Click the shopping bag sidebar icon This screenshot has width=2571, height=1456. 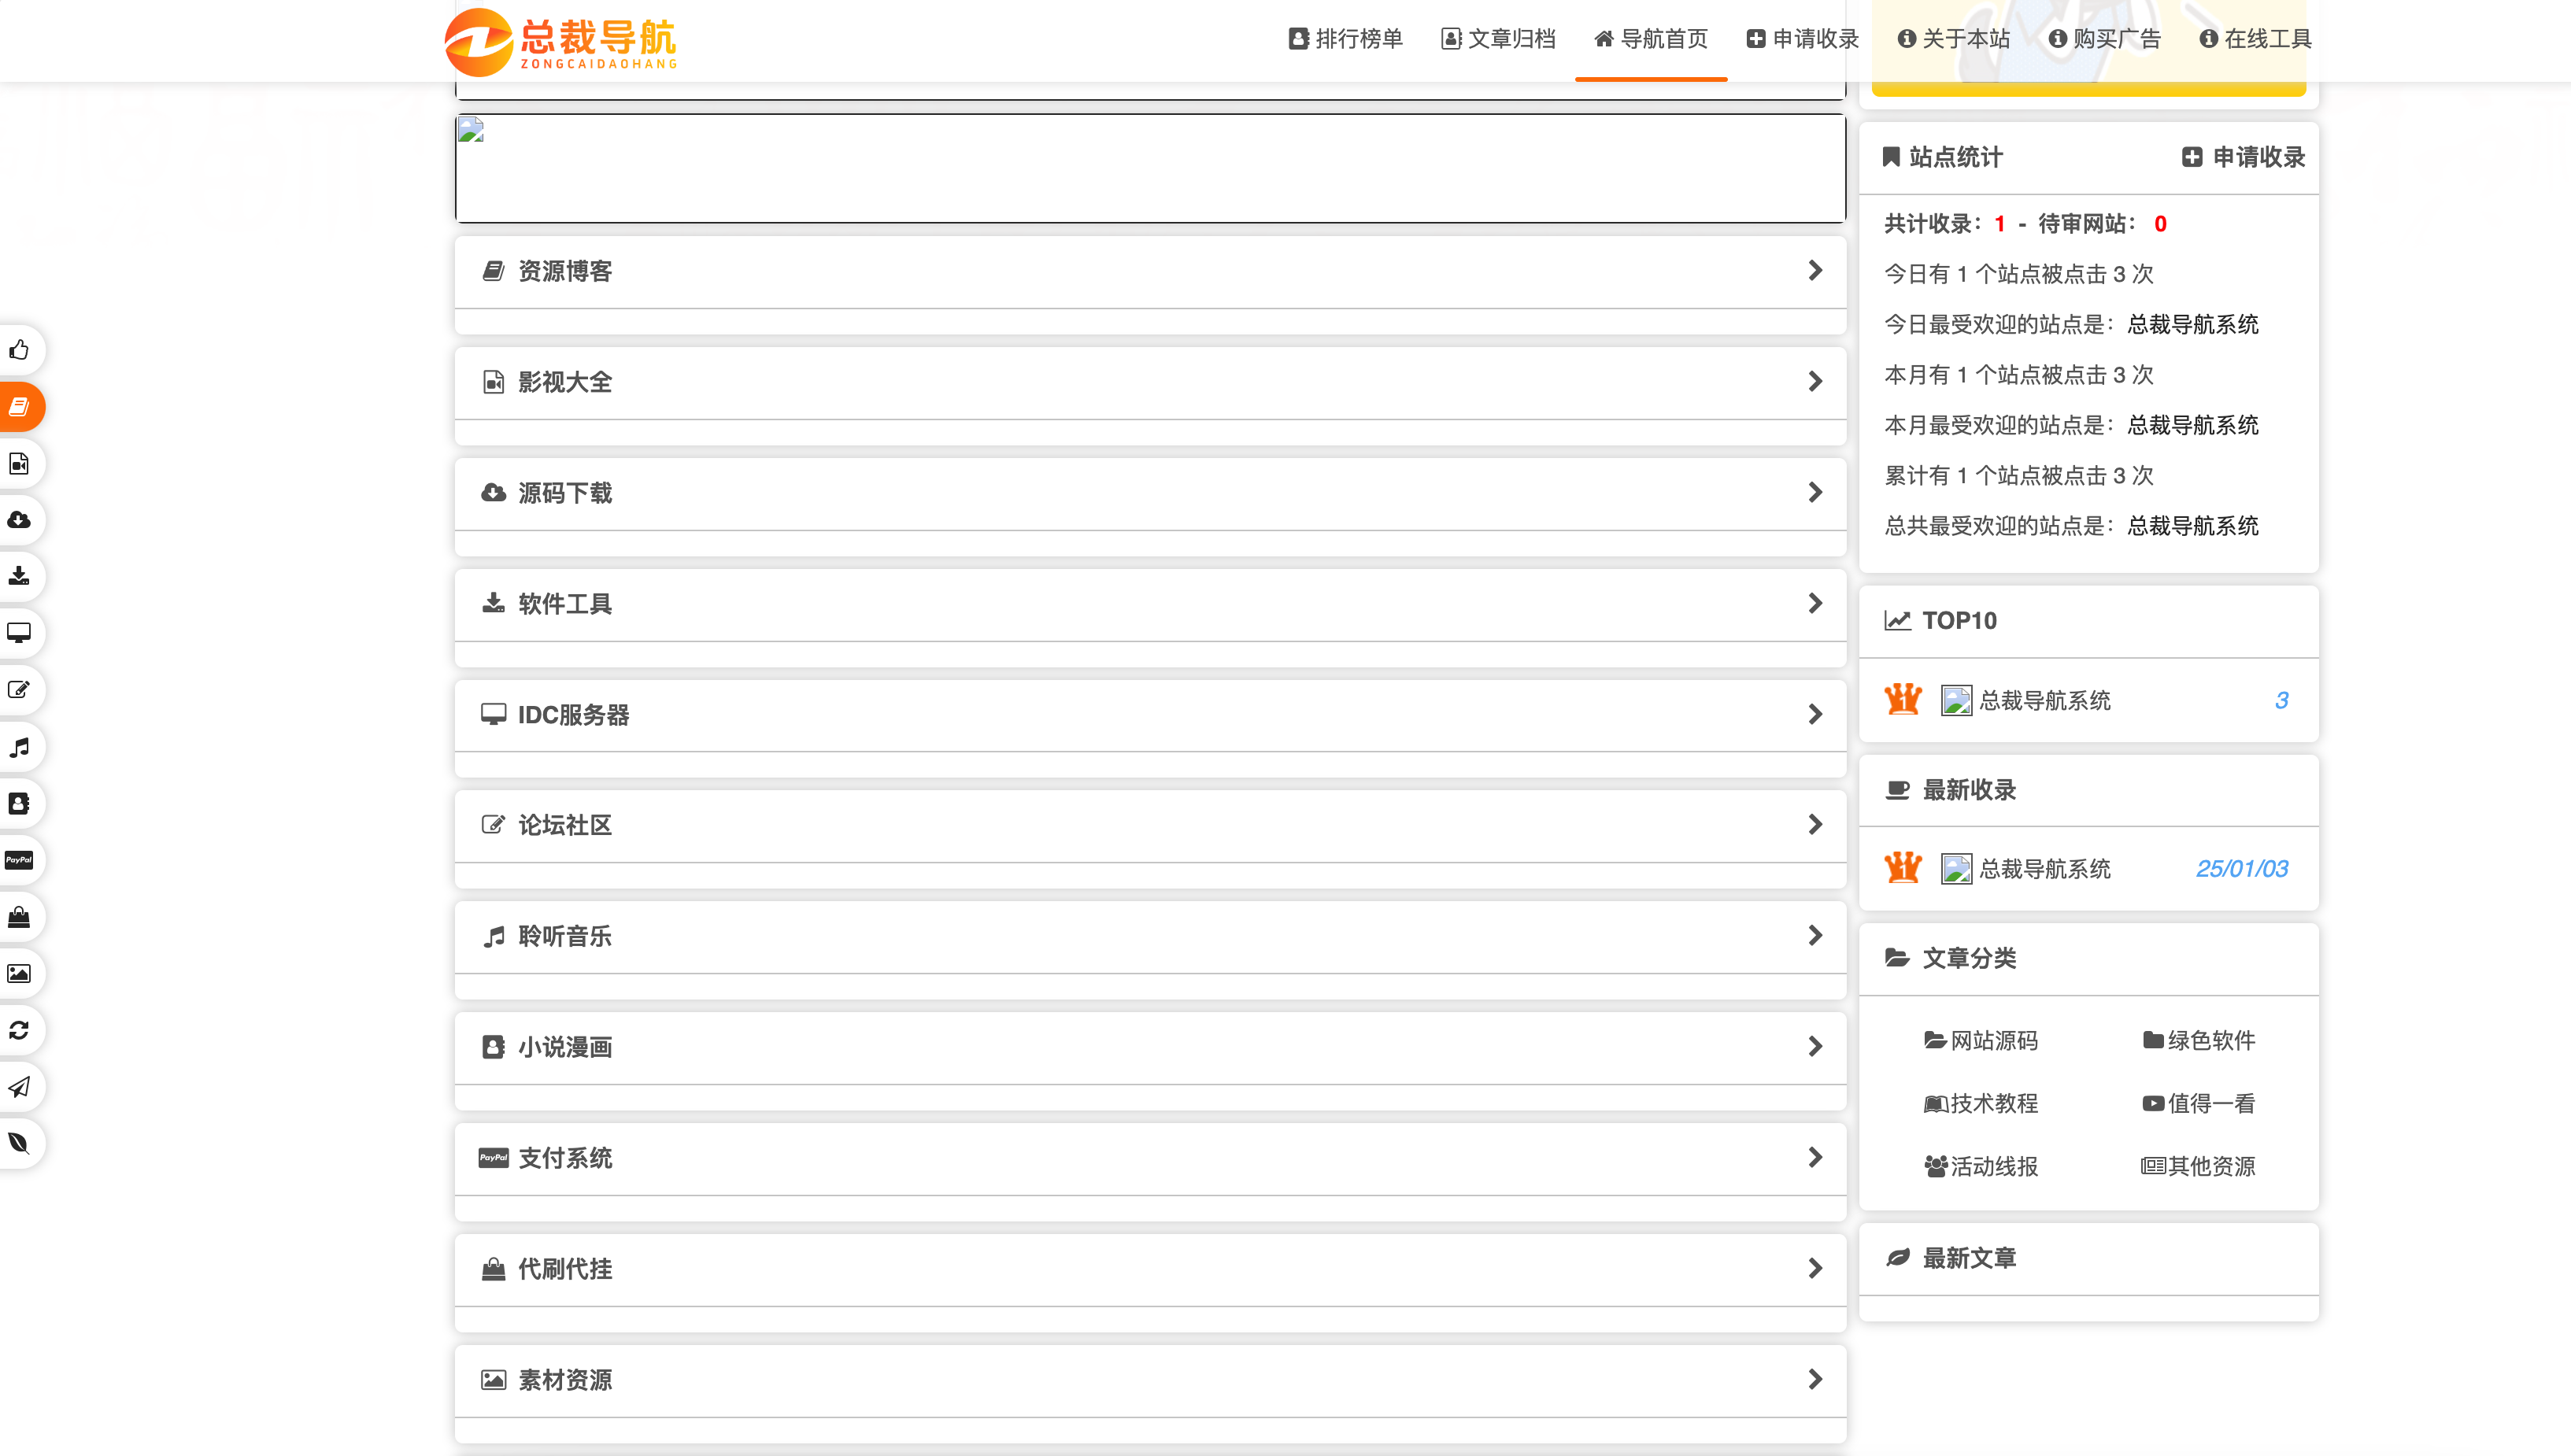19,917
